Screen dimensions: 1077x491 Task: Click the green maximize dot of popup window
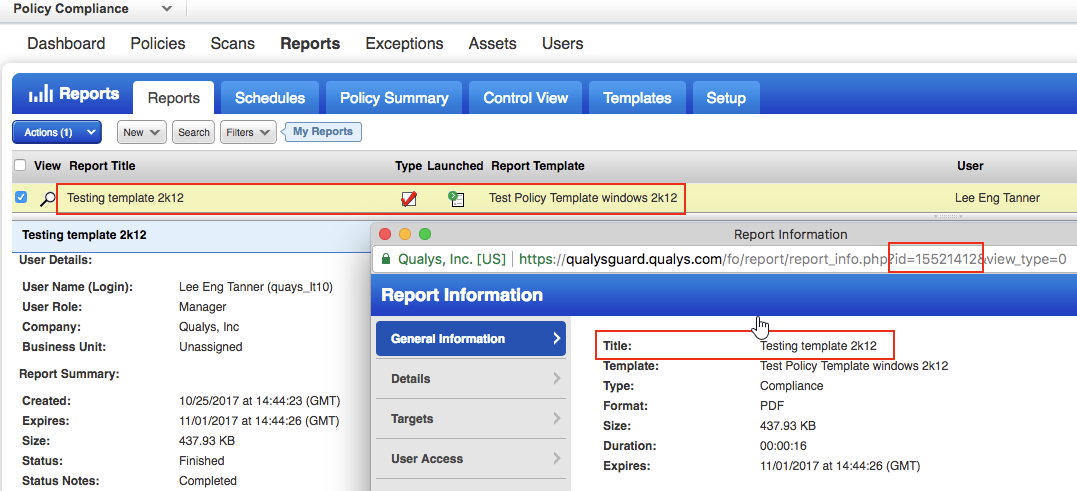pyautogui.click(x=424, y=234)
